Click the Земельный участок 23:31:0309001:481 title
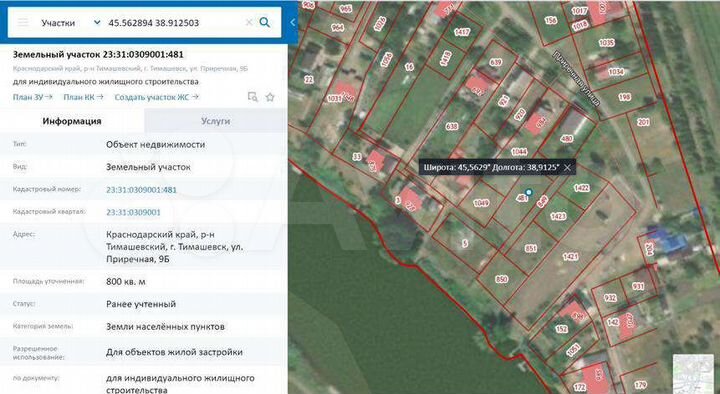This screenshot has height=394, width=720. click(98, 54)
